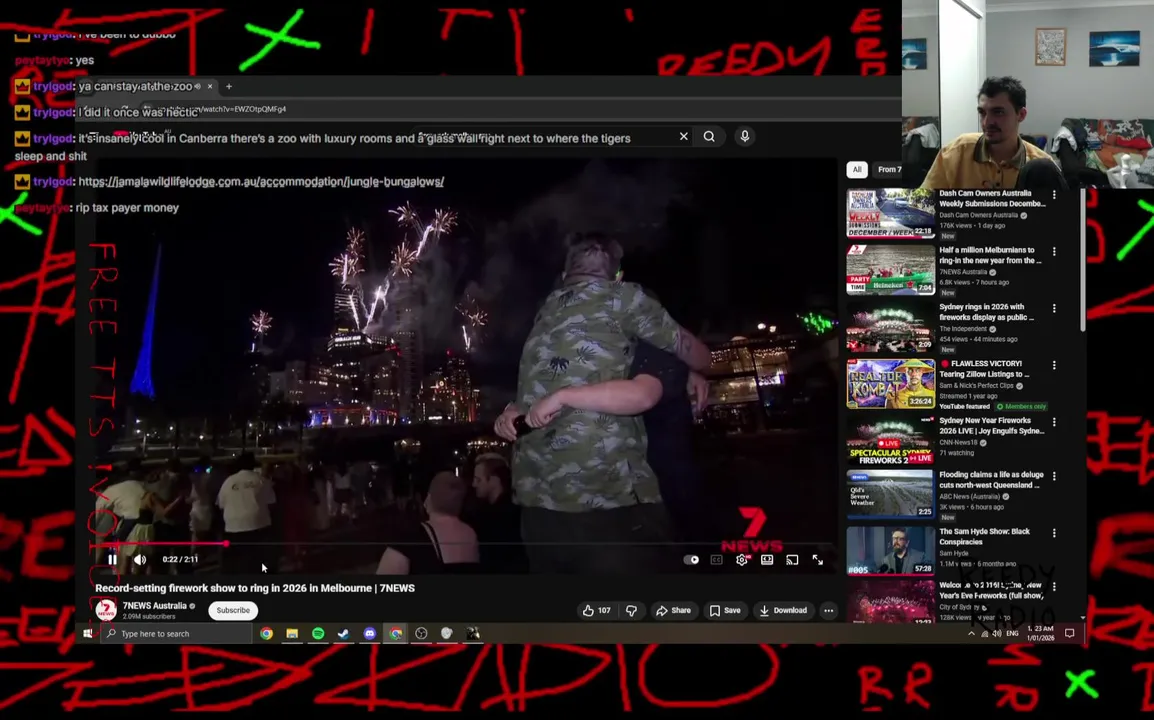Image resolution: width=1154 pixels, height=720 pixels.
Task: Enter fullscreen mode
Action: point(818,560)
